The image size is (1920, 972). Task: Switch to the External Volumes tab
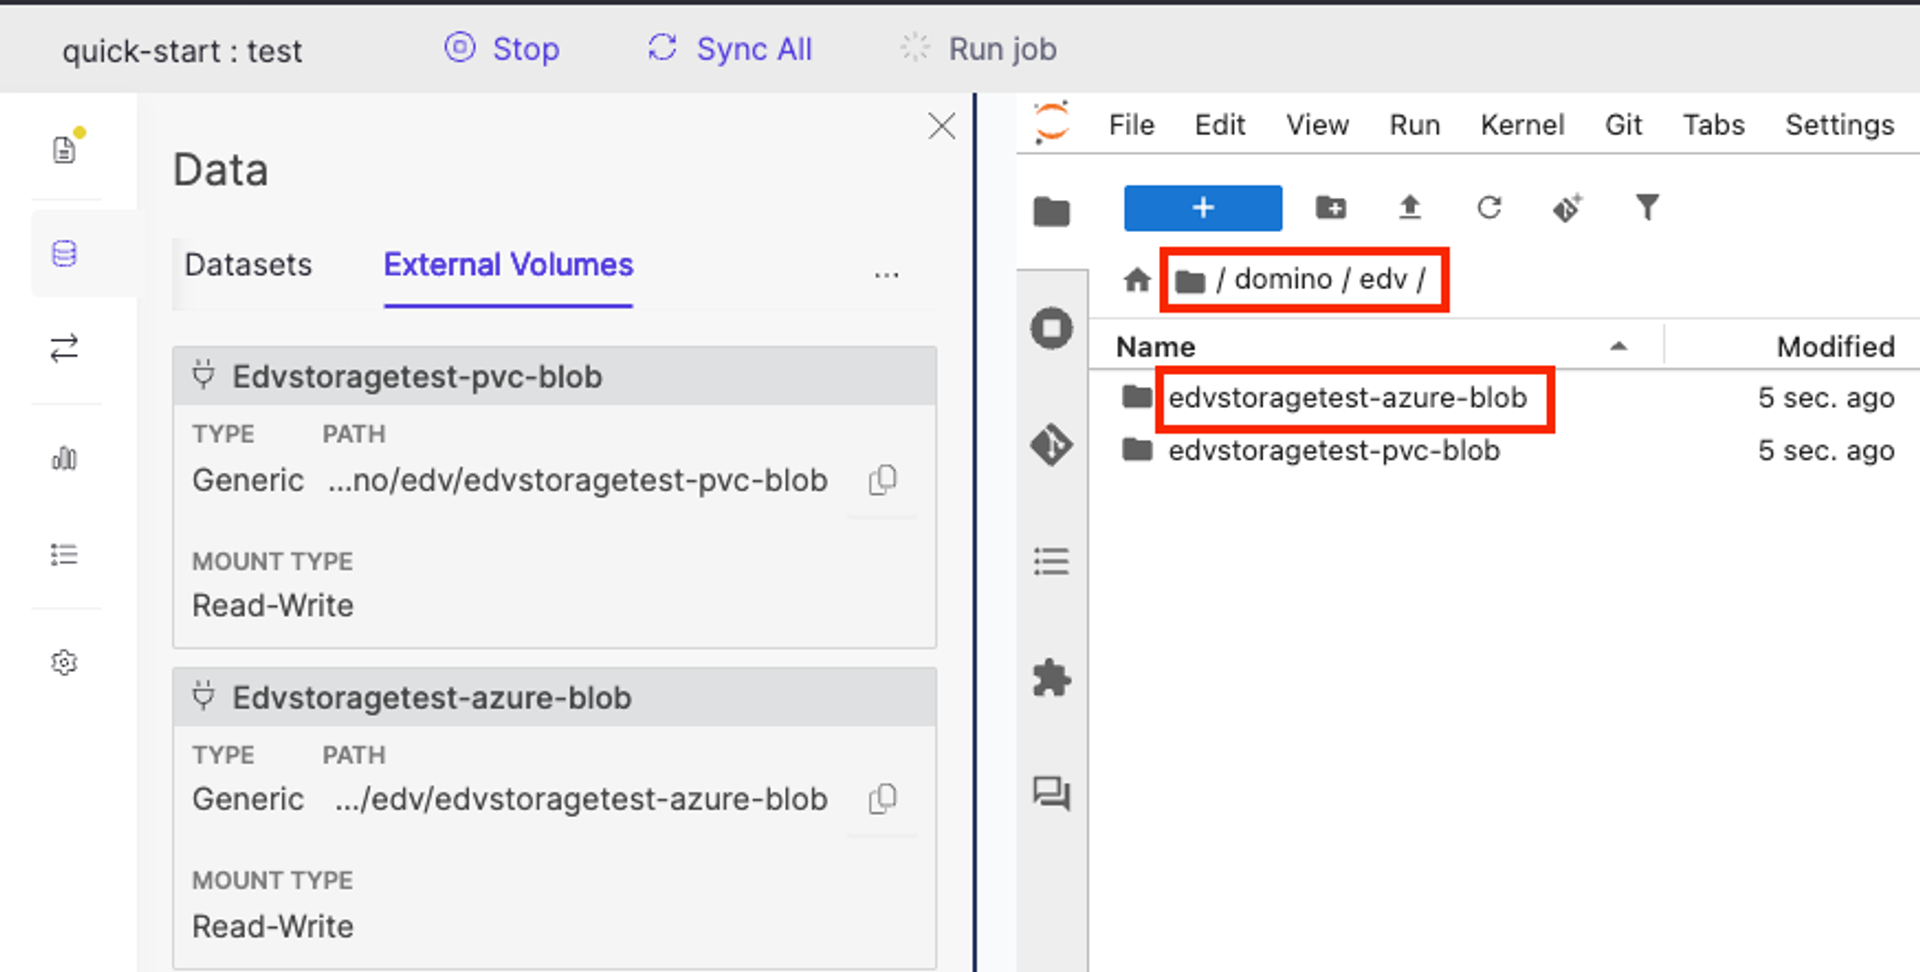(x=508, y=265)
